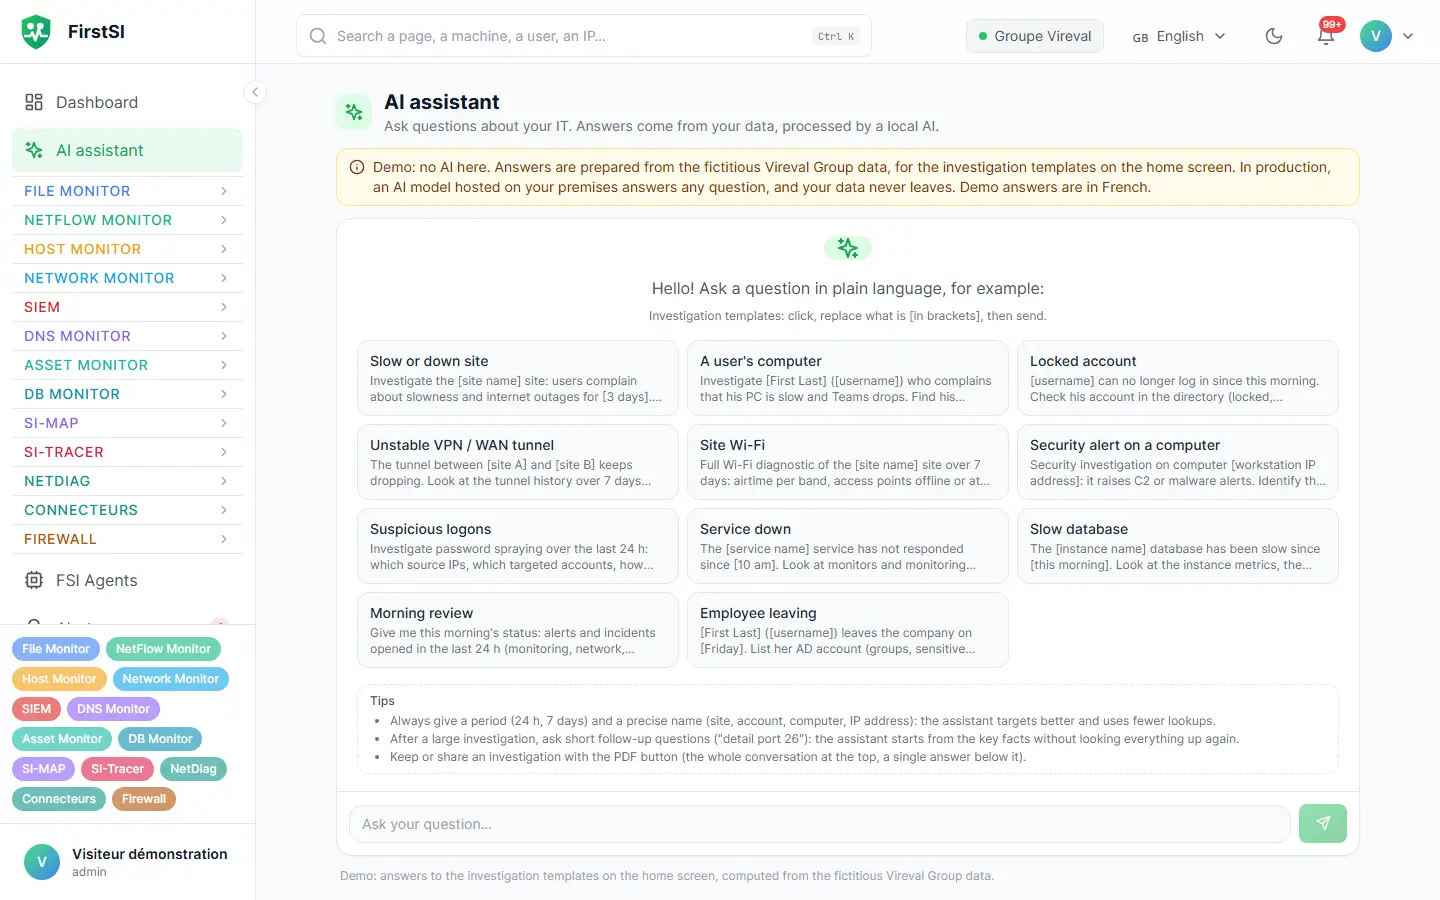Focus the top search bar field
The image size is (1440, 900).
click(x=584, y=36)
